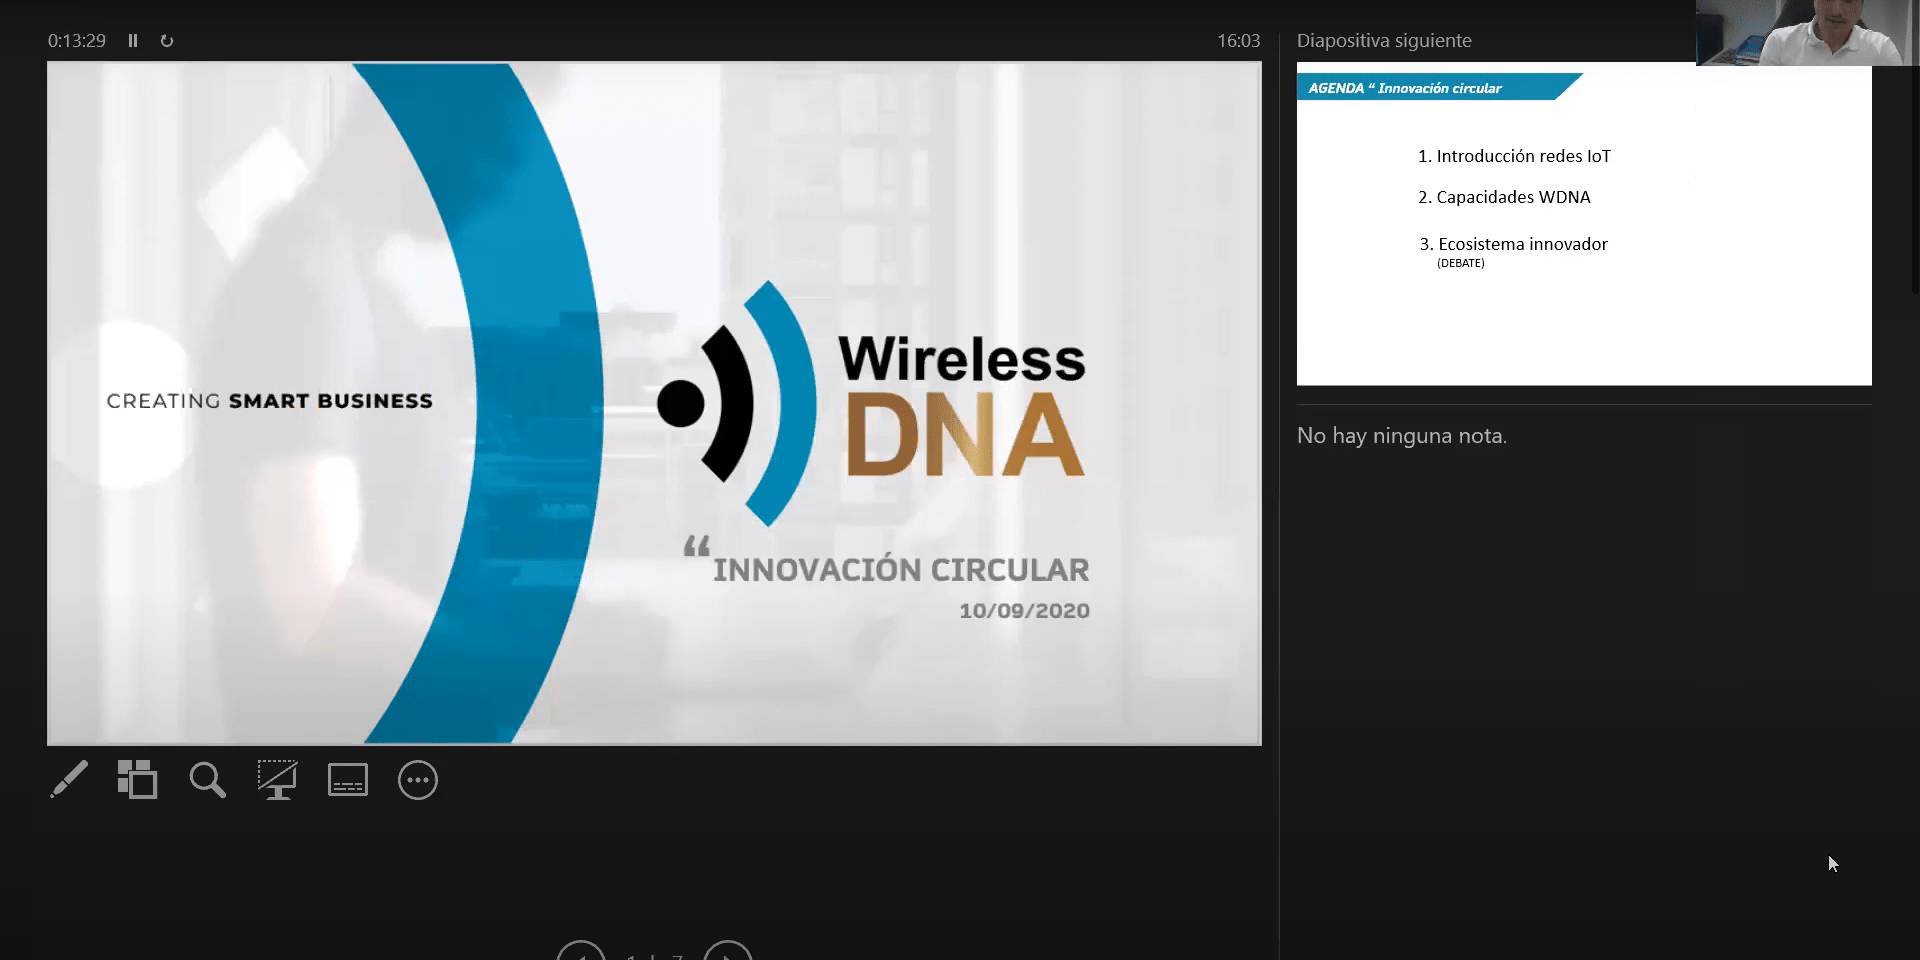The height and width of the screenshot is (960, 1920).
Task: Click the current clock time 16:03
Action: 1238,41
